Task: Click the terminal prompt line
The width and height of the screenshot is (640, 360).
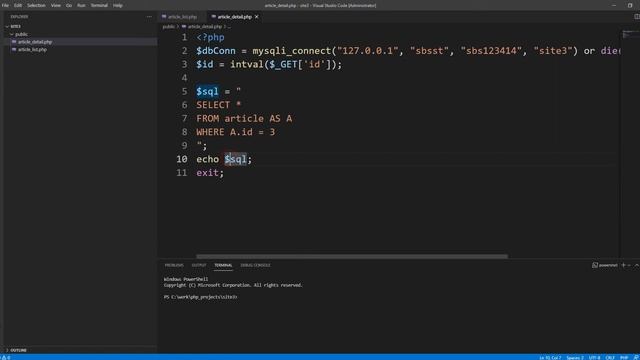Action: pyautogui.click(x=200, y=297)
